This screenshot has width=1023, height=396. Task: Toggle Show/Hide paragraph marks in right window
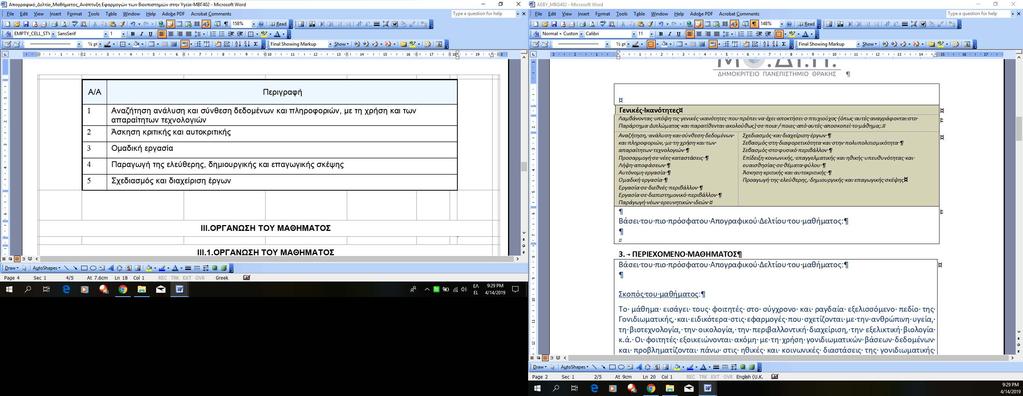[x=754, y=24]
